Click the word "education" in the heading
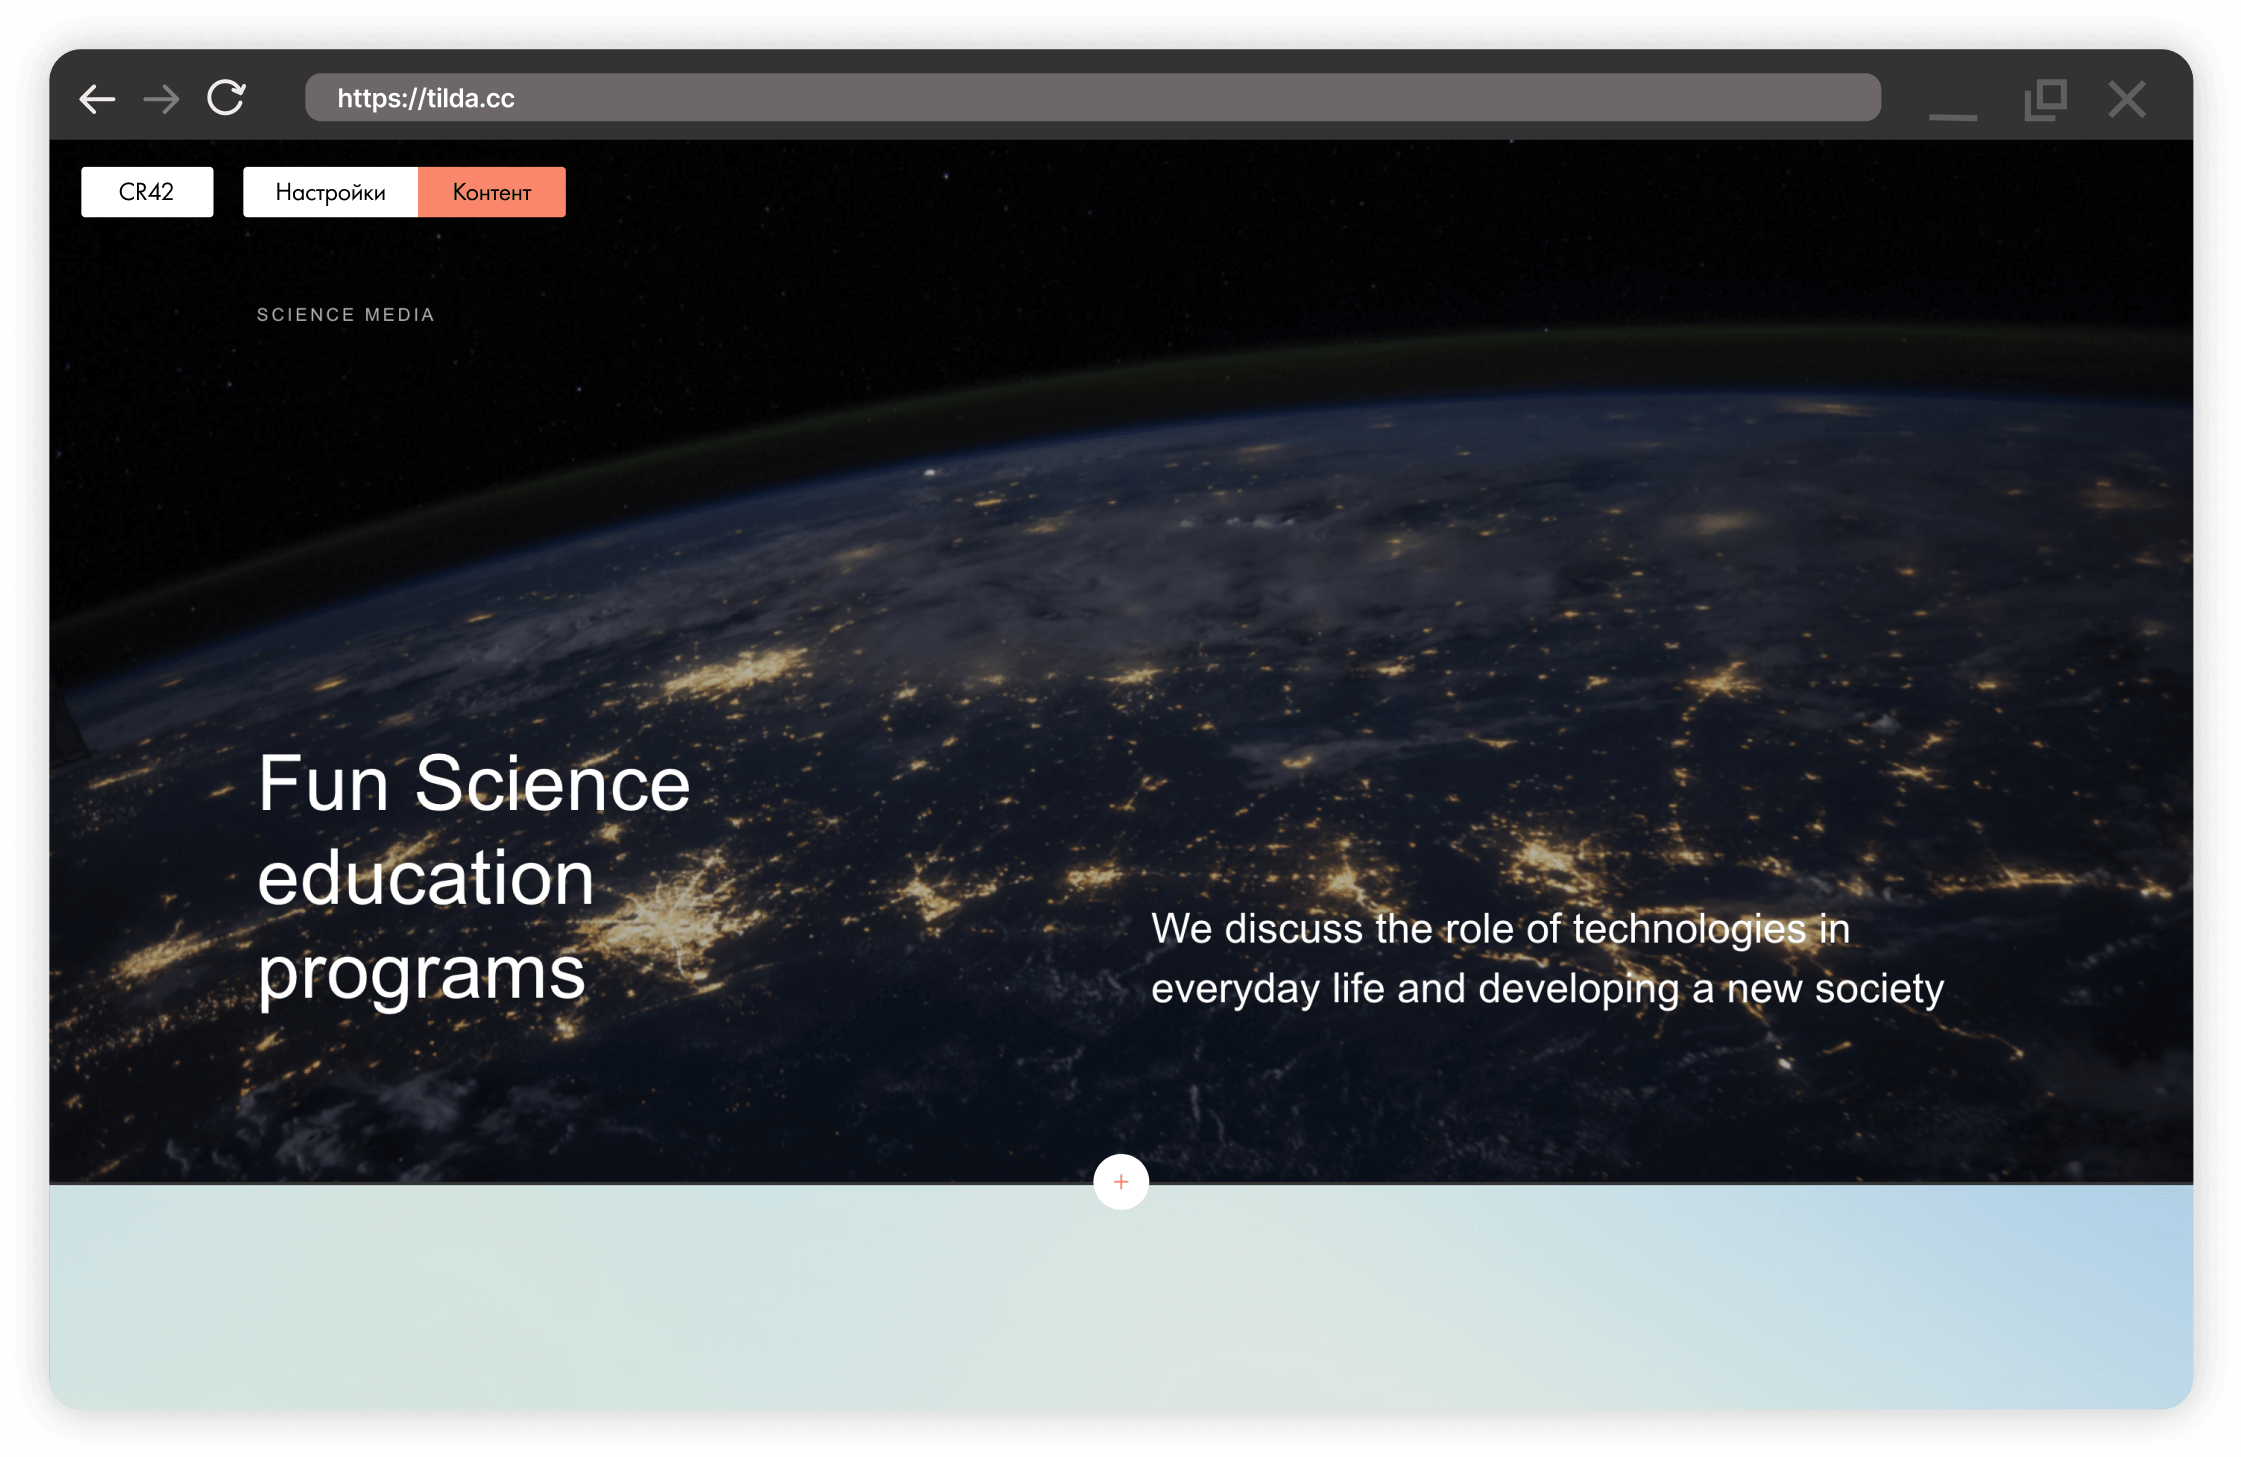2241x1457 pixels. 426,879
